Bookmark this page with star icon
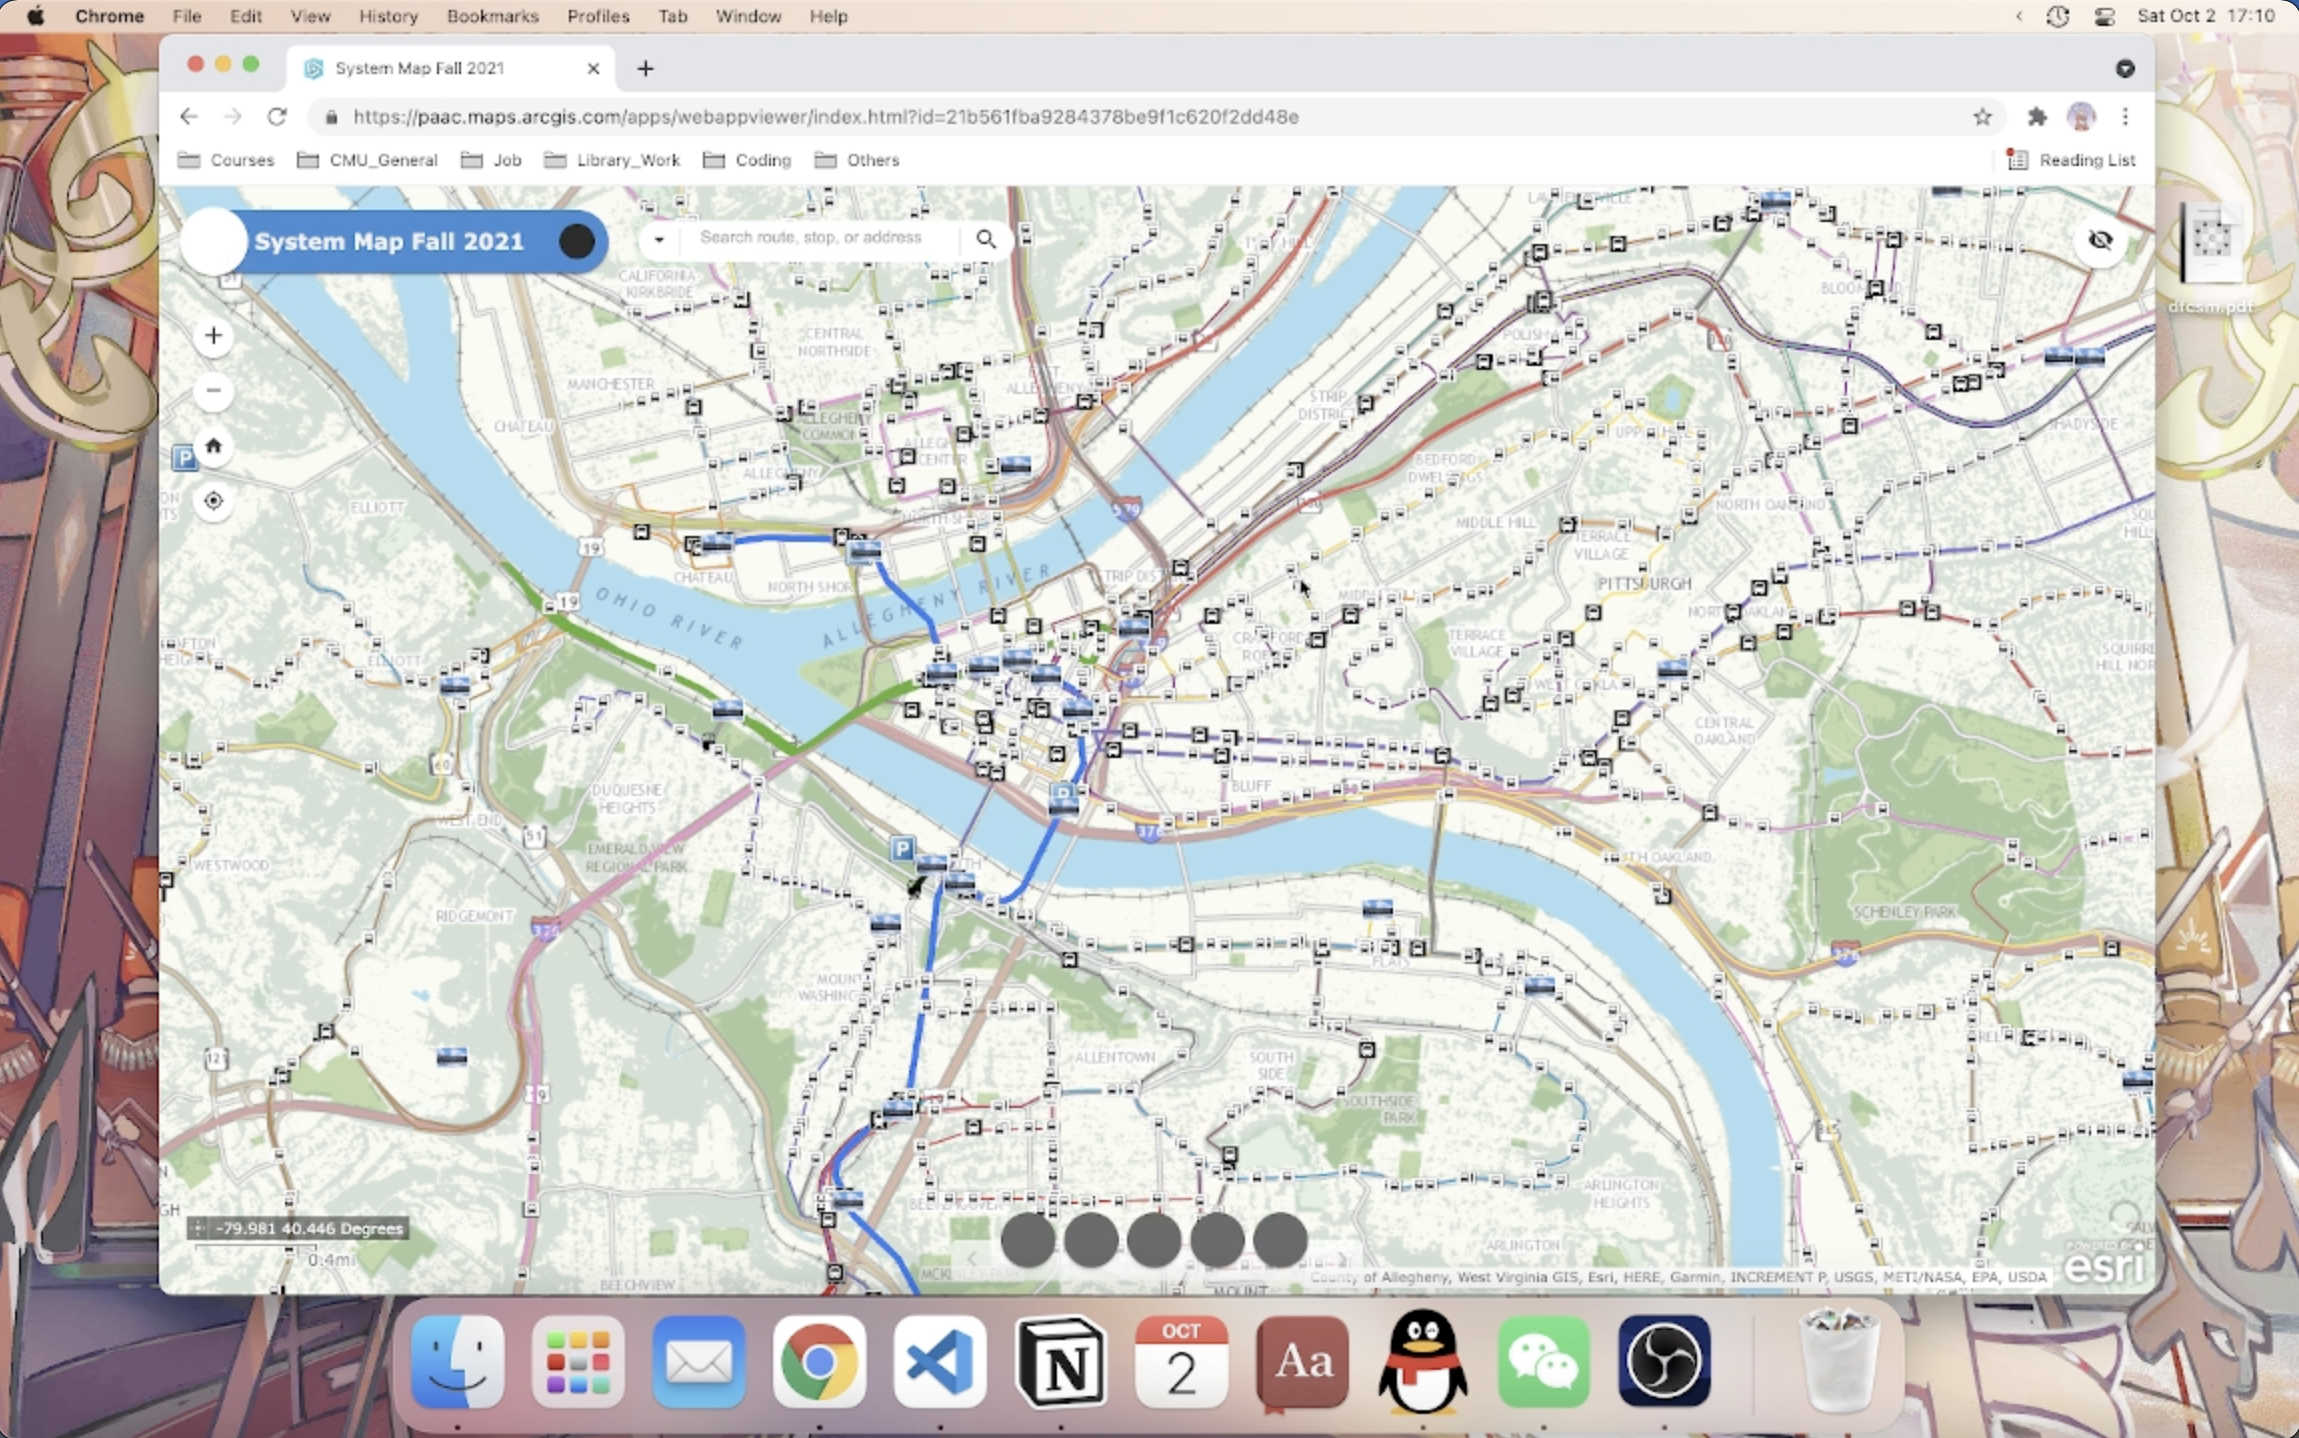Screen dimensions: 2299x1438 pyautogui.click(x=1982, y=117)
